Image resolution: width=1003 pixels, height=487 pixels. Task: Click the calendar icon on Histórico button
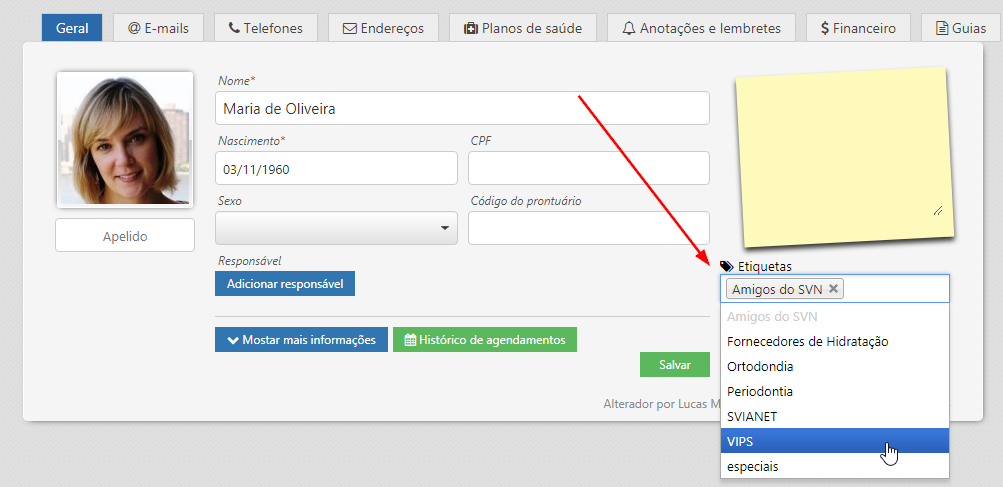click(x=411, y=340)
